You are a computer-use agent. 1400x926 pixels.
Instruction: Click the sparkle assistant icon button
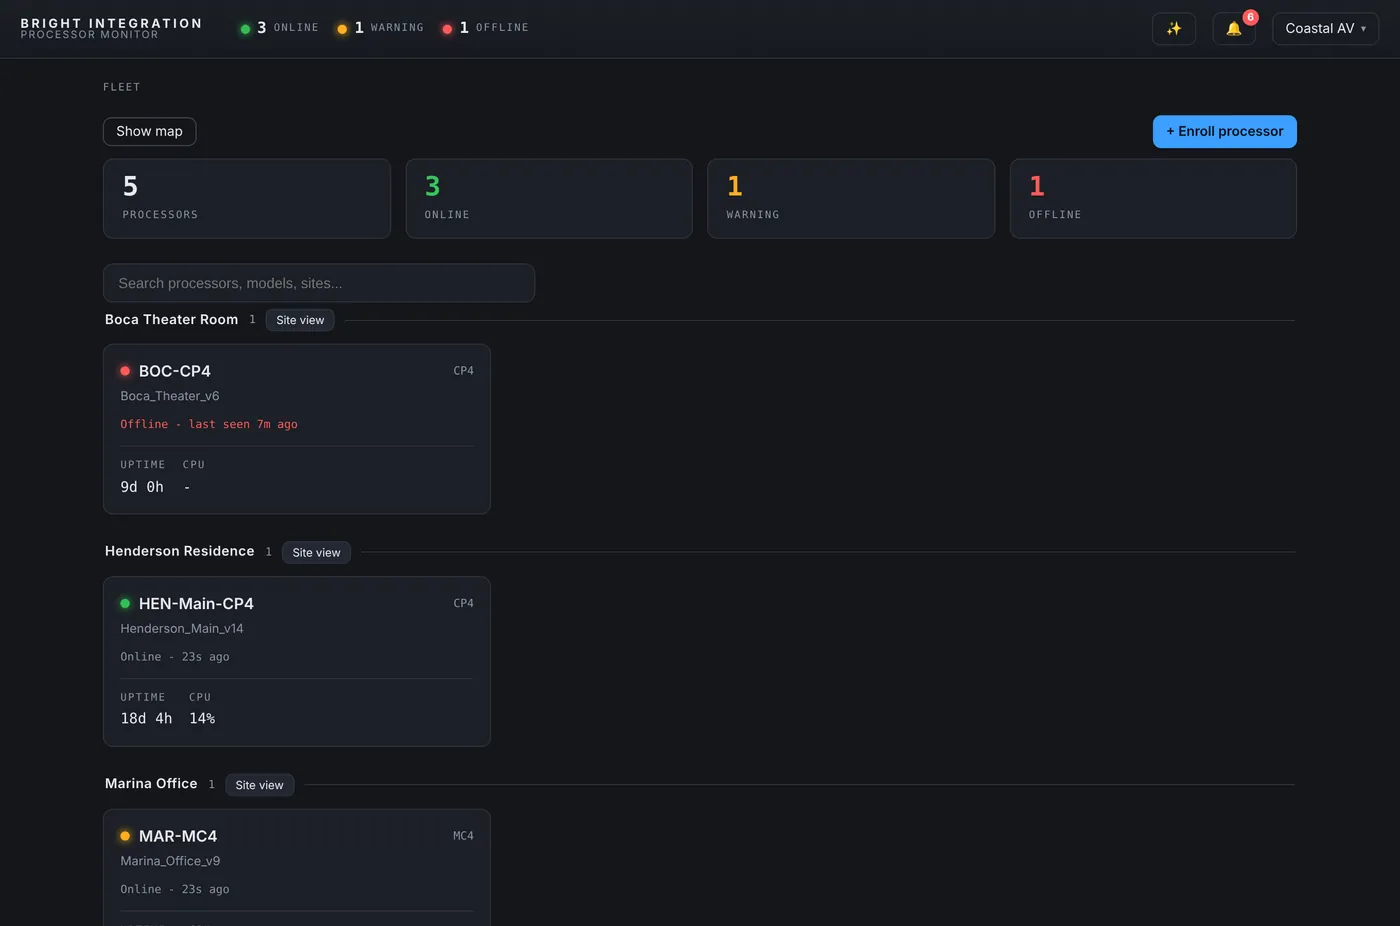click(x=1174, y=28)
